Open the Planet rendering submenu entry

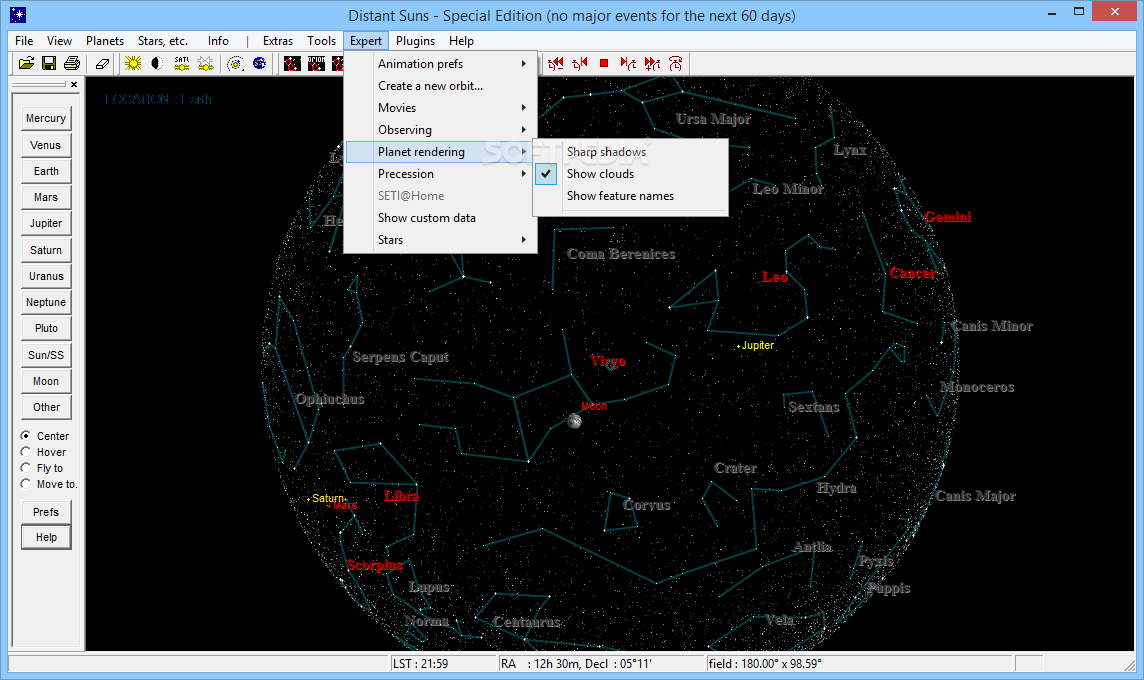441,152
